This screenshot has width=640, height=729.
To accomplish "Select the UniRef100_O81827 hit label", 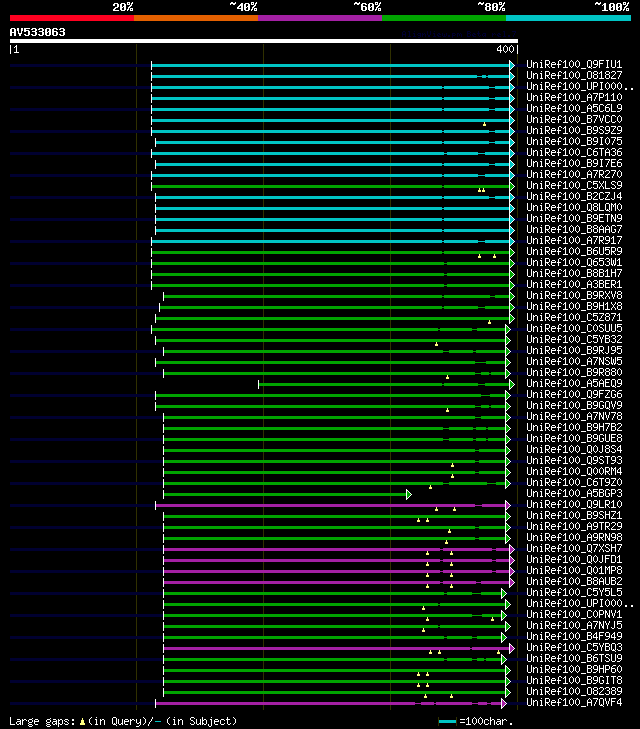I will 574,75.
